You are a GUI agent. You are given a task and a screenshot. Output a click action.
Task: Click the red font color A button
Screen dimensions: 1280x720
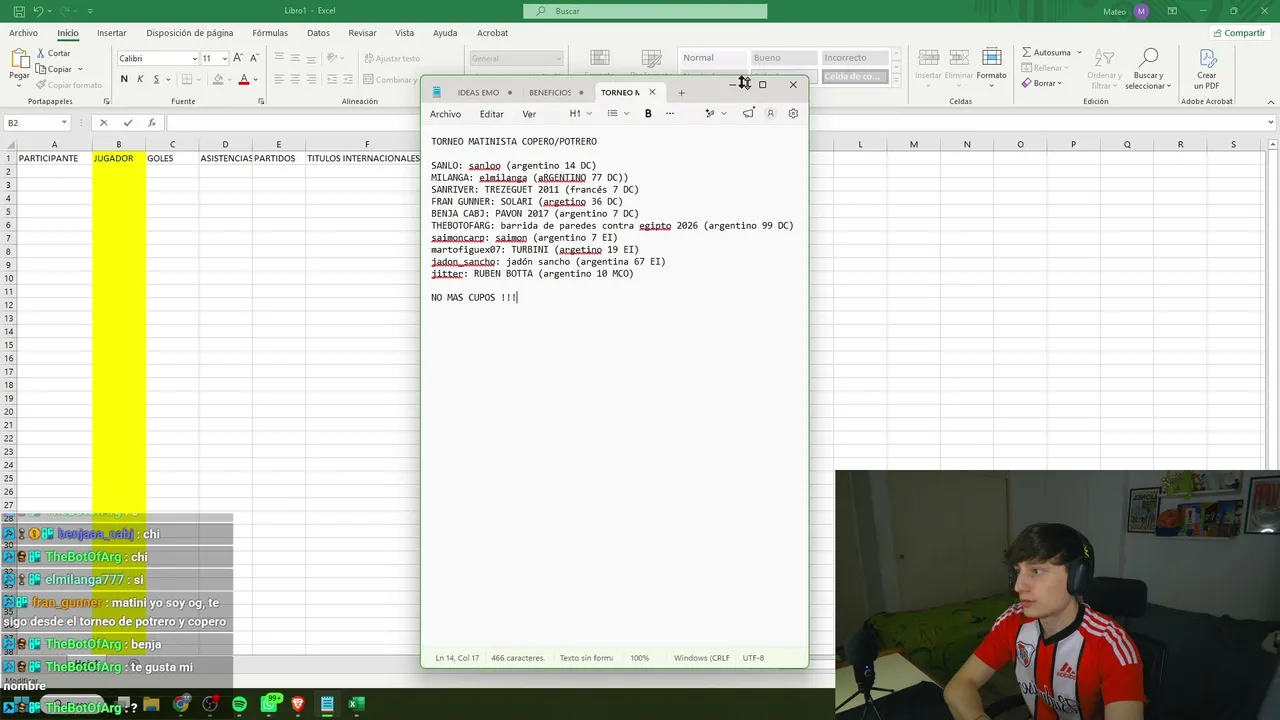(x=244, y=79)
